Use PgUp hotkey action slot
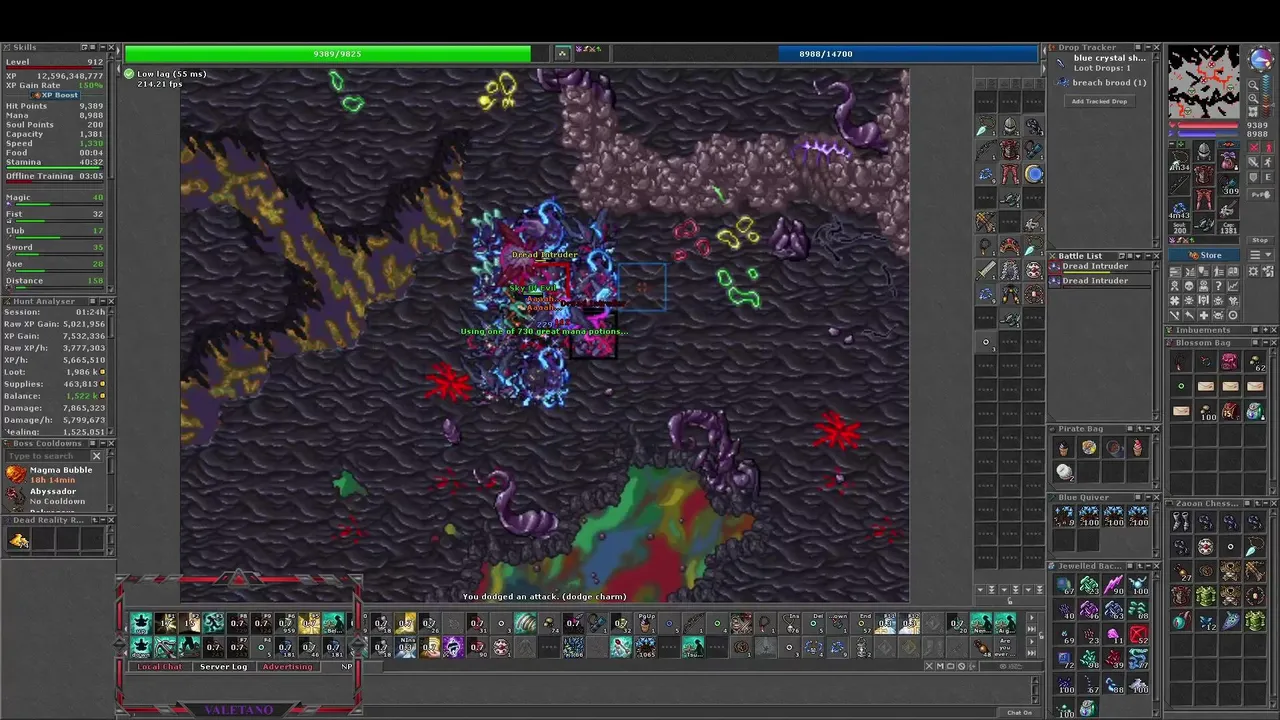Image resolution: width=1280 pixels, height=720 pixels. click(646, 622)
